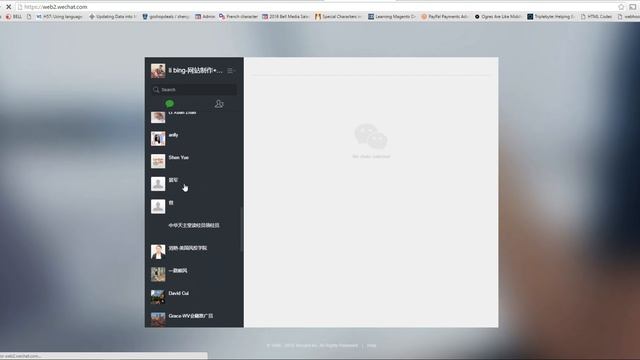
Task: Click andy's avatar thumbnail
Action: [x=158, y=138]
